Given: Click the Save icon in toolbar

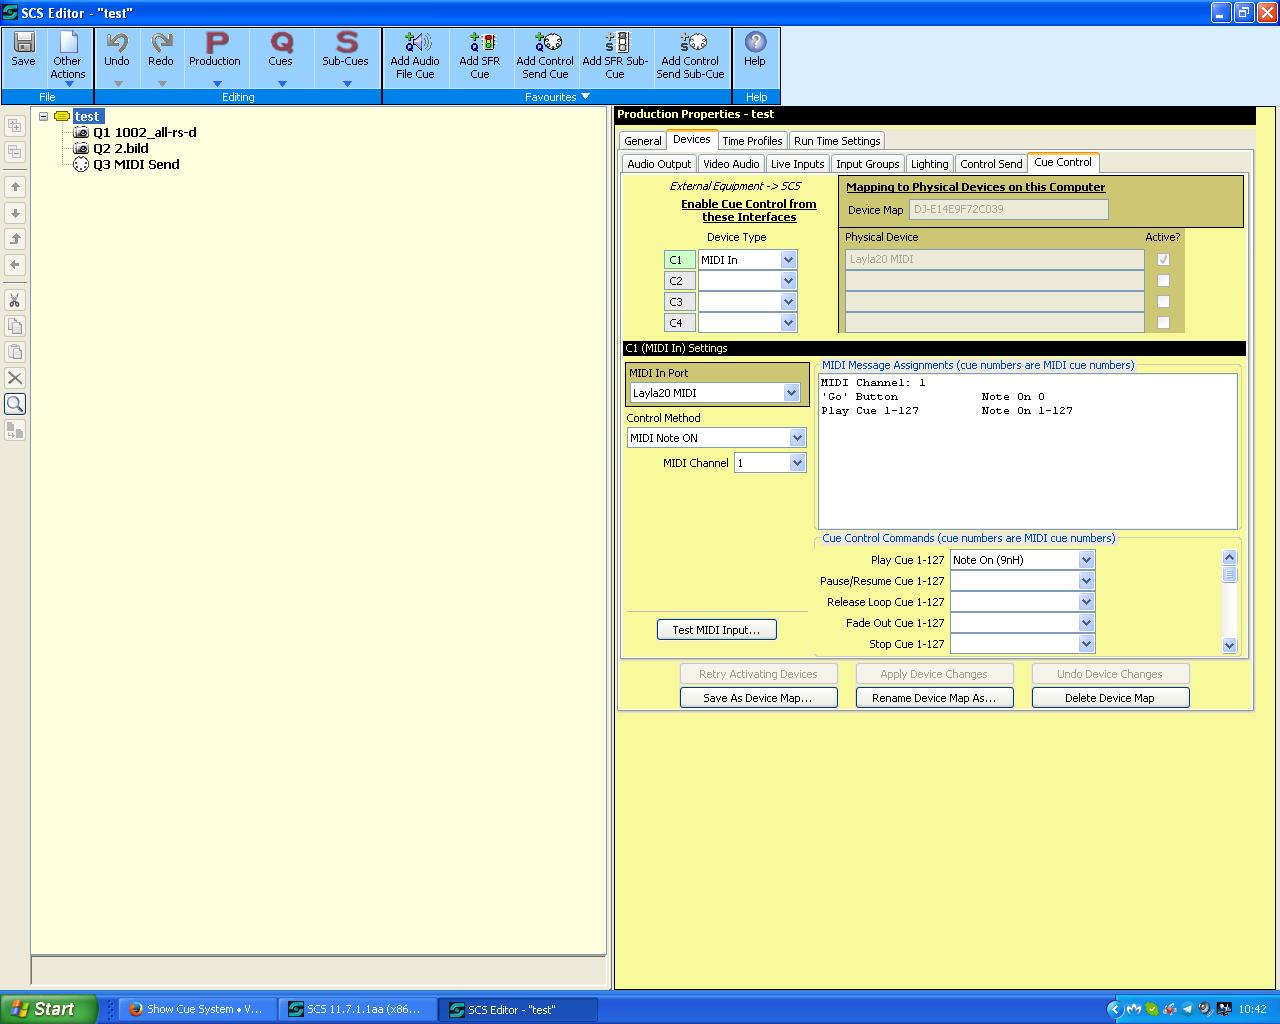Looking at the screenshot, I should pyautogui.click(x=23, y=43).
